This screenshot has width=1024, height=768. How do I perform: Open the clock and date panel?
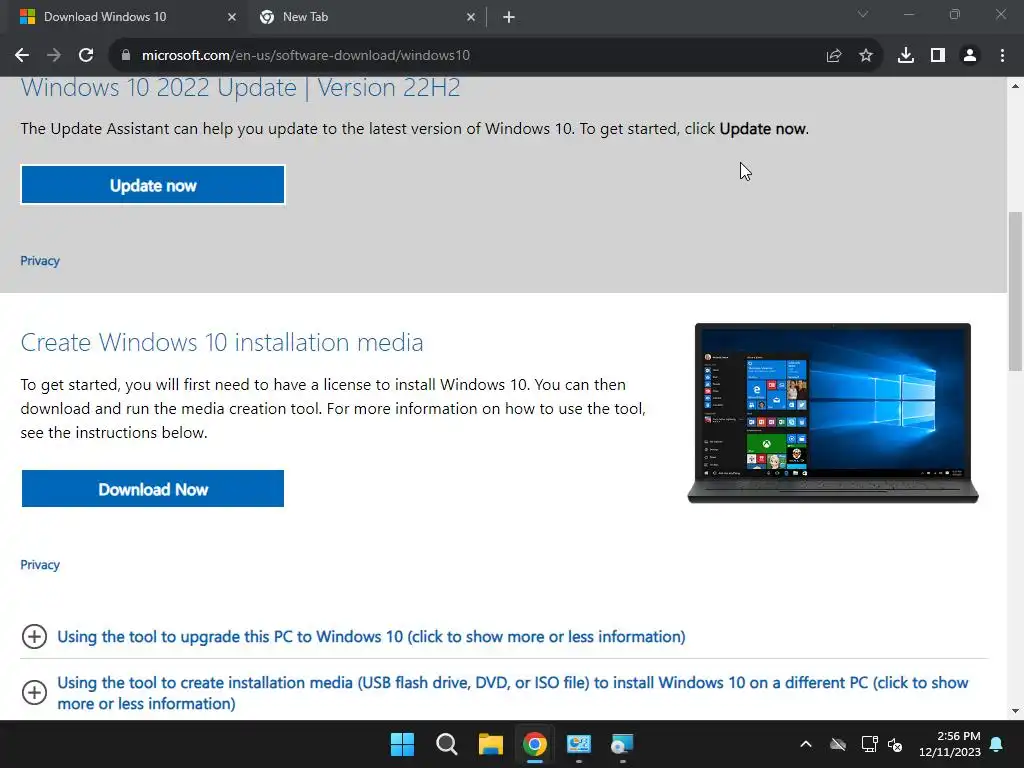coord(950,744)
